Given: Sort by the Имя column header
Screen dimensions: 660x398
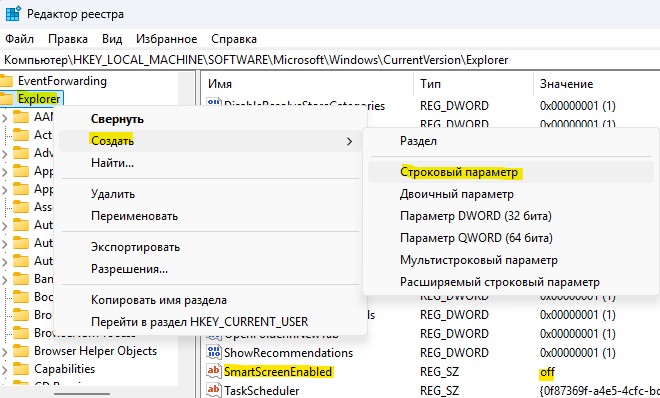Looking at the screenshot, I should (307, 84).
